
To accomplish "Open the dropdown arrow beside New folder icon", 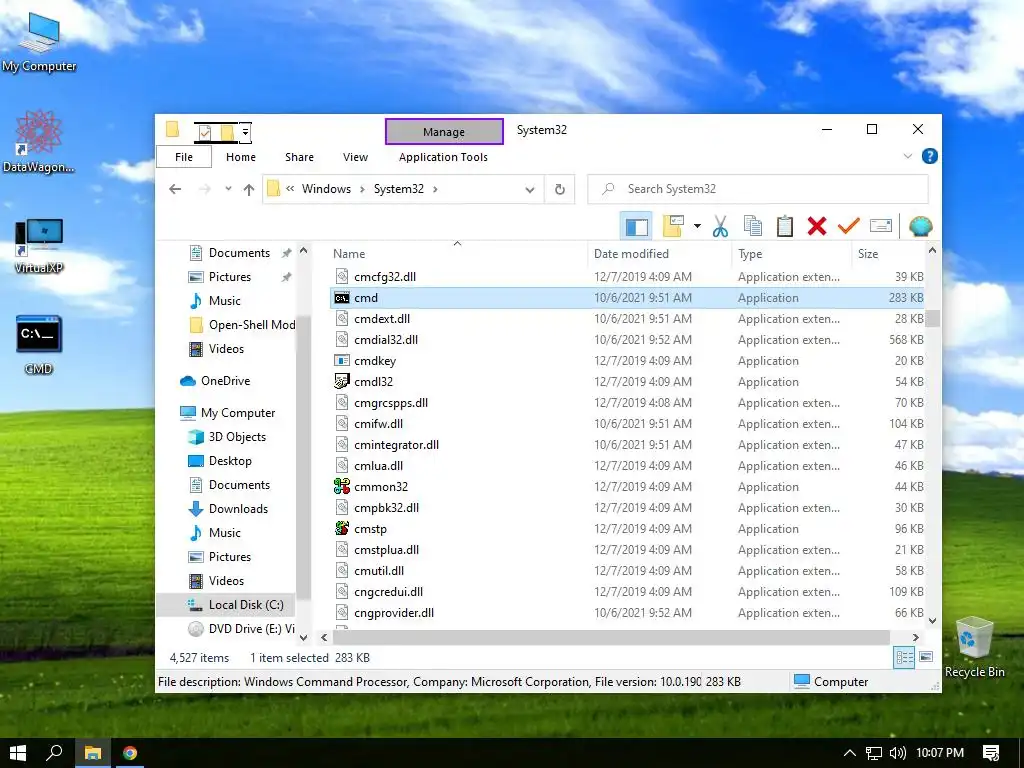I will click(x=697, y=227).
